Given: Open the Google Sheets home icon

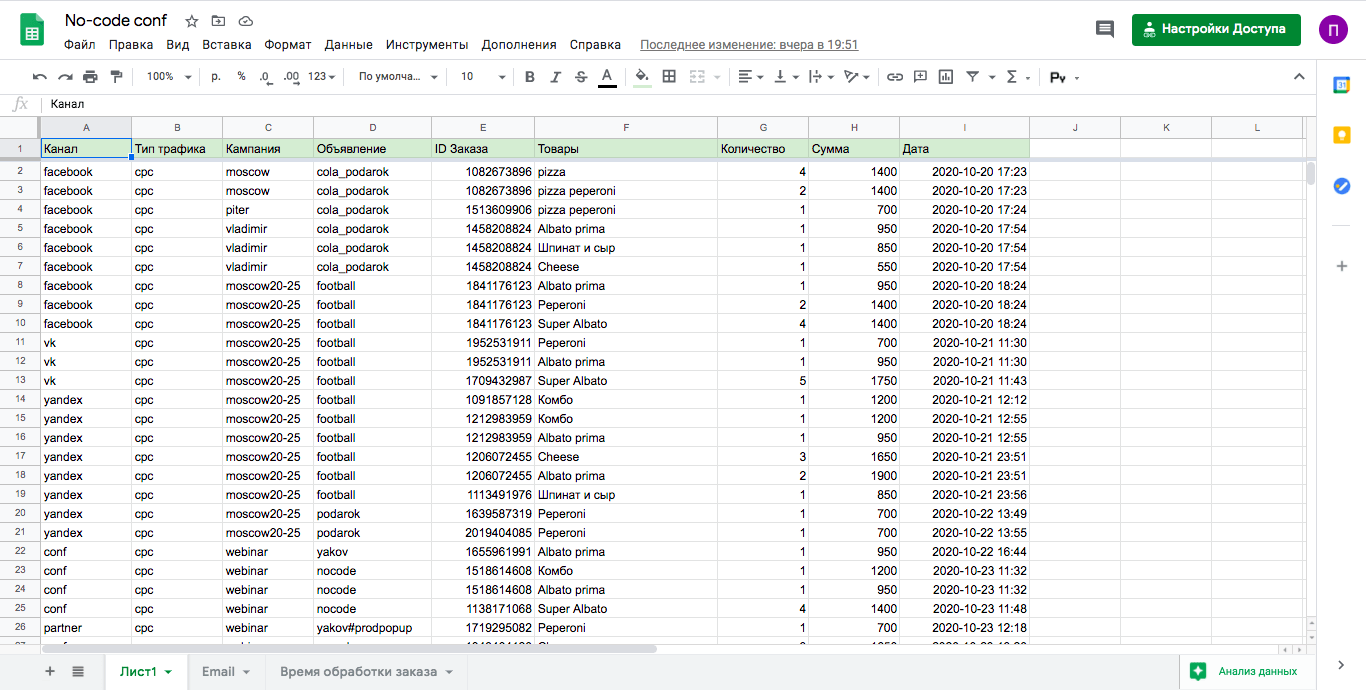Looking at the screenshot, I should pyautogui.click(x=32, y=30).
